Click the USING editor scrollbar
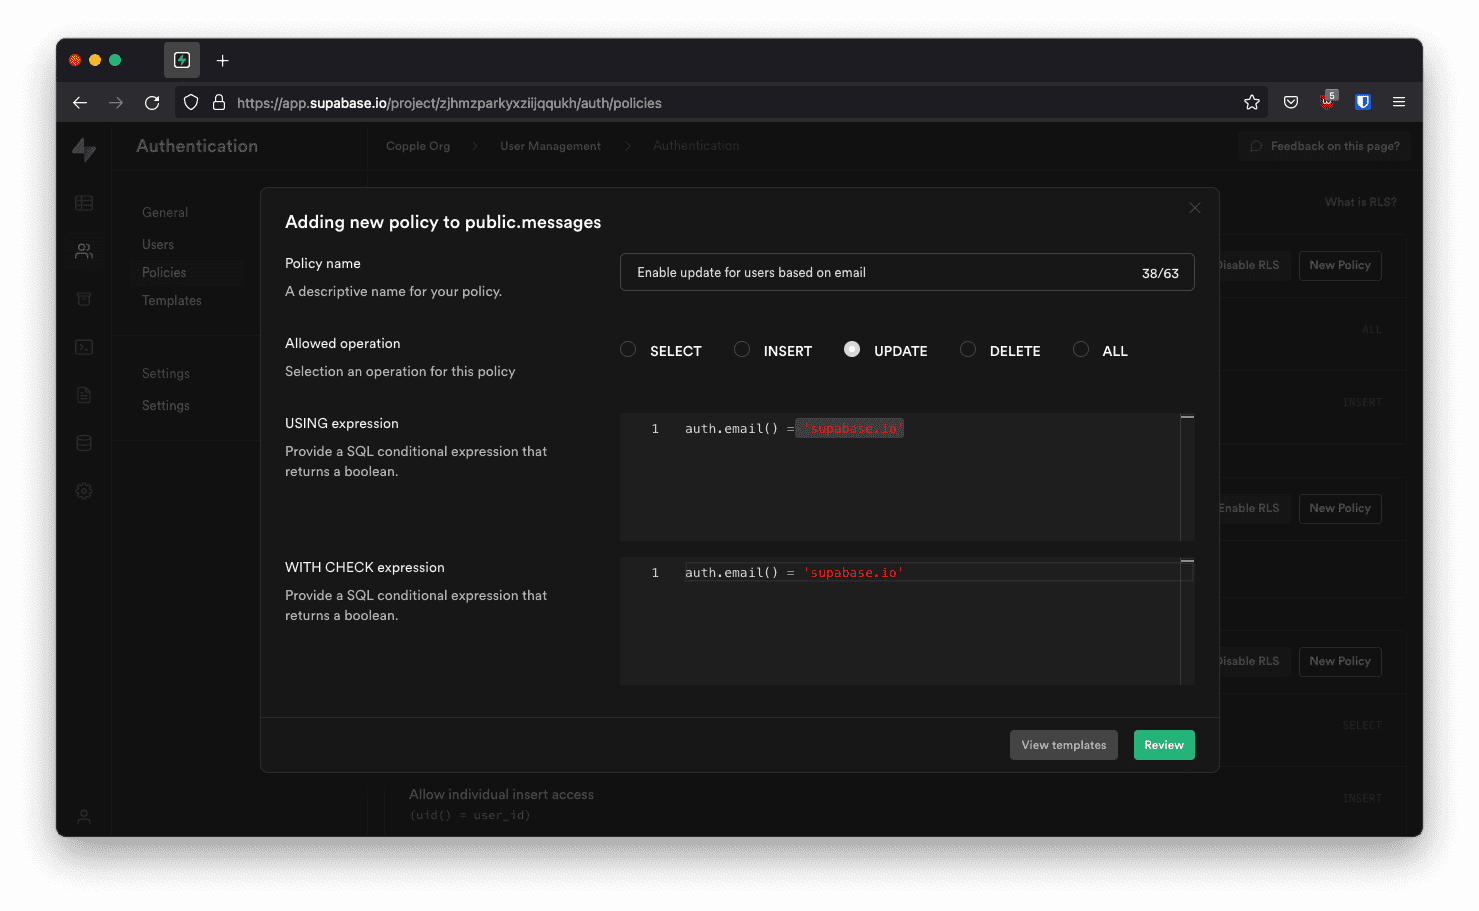Image resolution: width=1479 pixels, height=911 pixels. tap(1188, 477)
